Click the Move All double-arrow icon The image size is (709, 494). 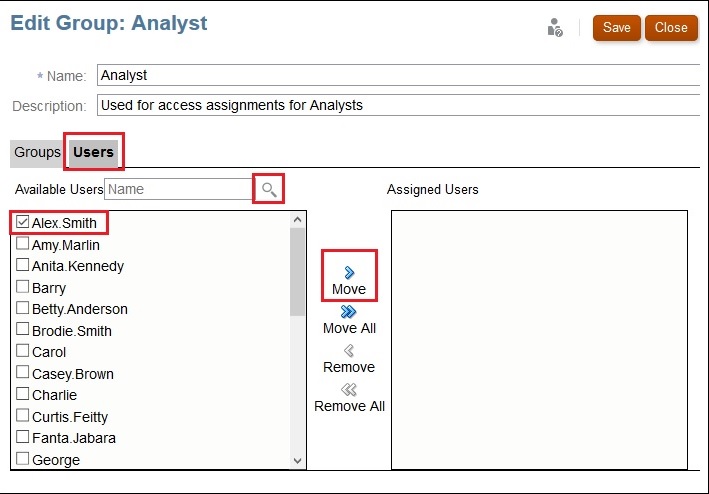pos(349,312)
